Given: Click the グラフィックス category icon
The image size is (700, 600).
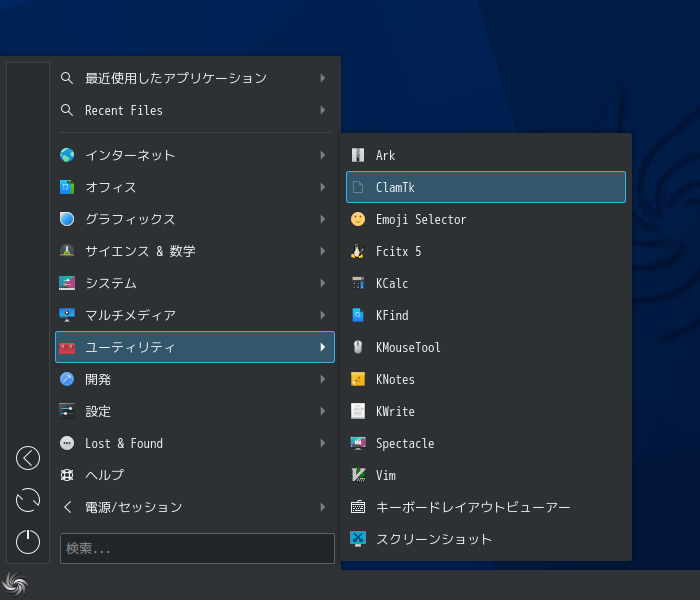Looking at the screenshot, I should [x=67, y=219].
